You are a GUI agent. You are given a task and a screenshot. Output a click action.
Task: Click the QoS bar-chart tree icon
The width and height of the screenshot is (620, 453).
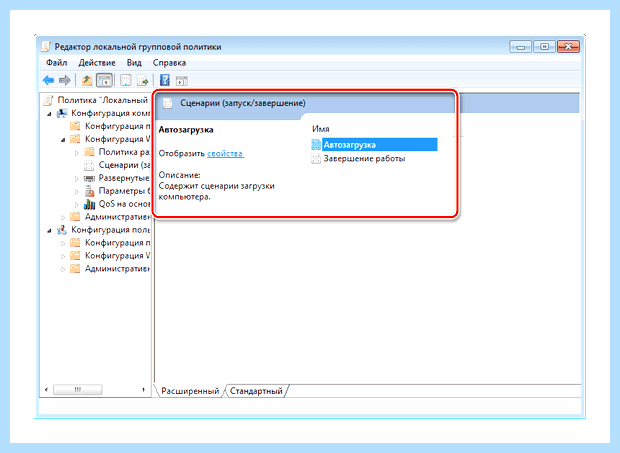[89, 204]
